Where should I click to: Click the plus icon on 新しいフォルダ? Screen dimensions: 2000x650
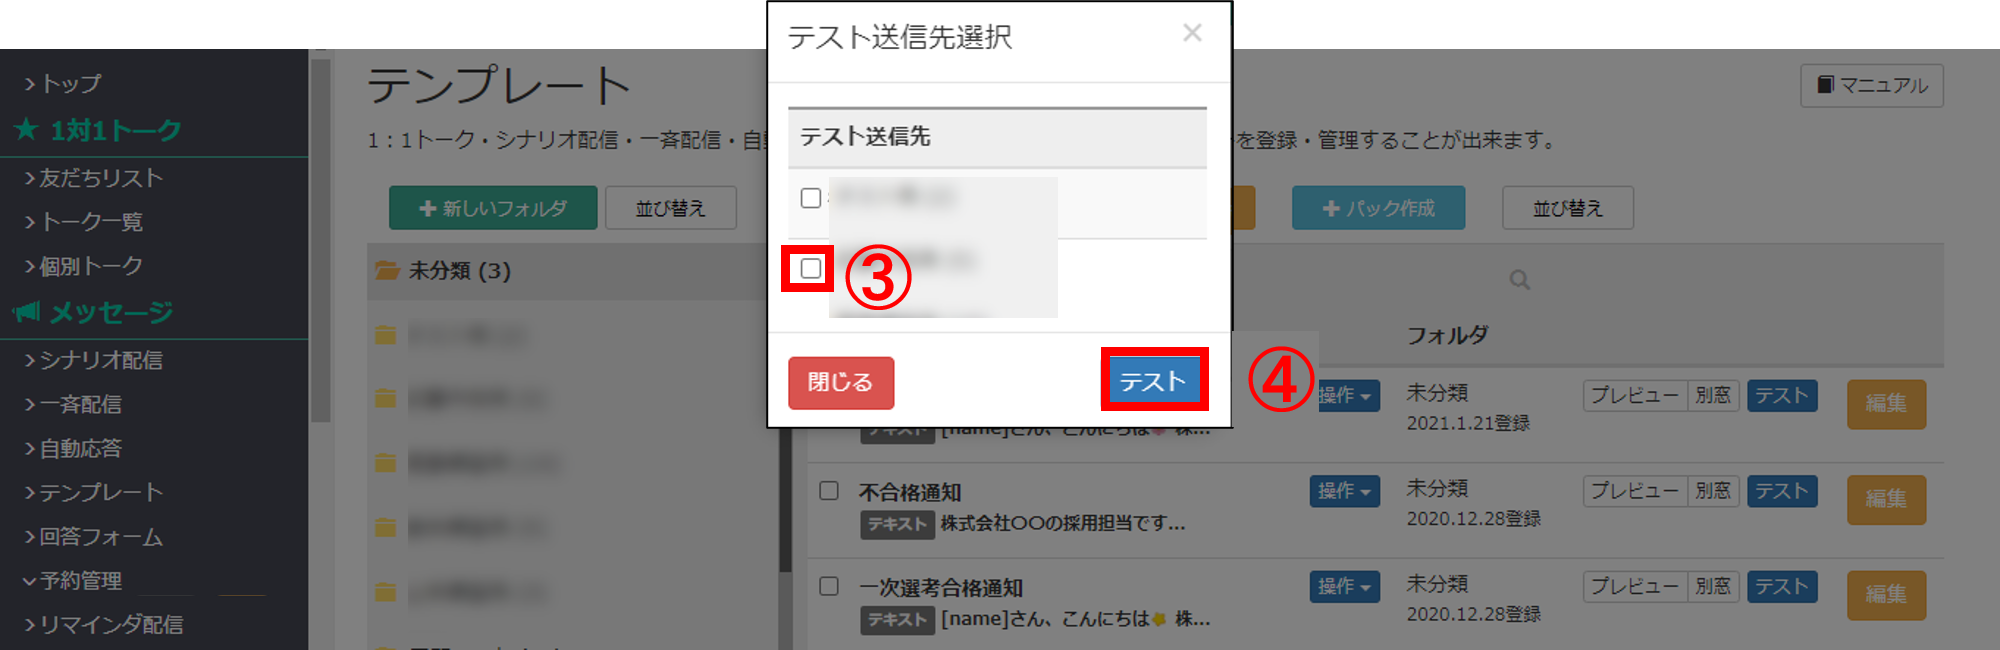(x=428, y=208)
